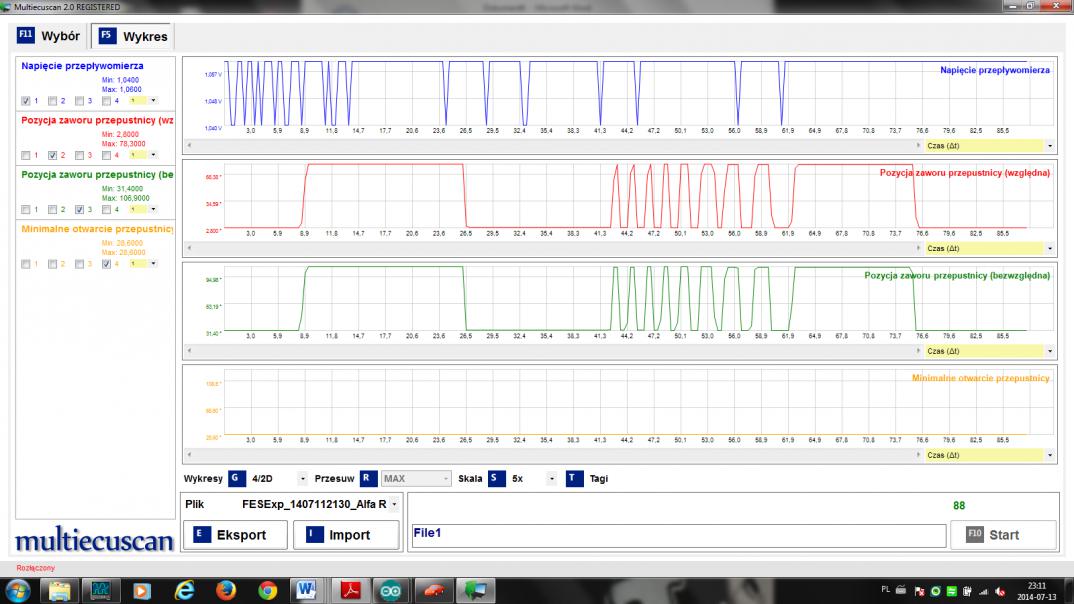Open Internet Explorer from the taskbar
This screenshot has width=1074, height=604.
click(184, 590)
